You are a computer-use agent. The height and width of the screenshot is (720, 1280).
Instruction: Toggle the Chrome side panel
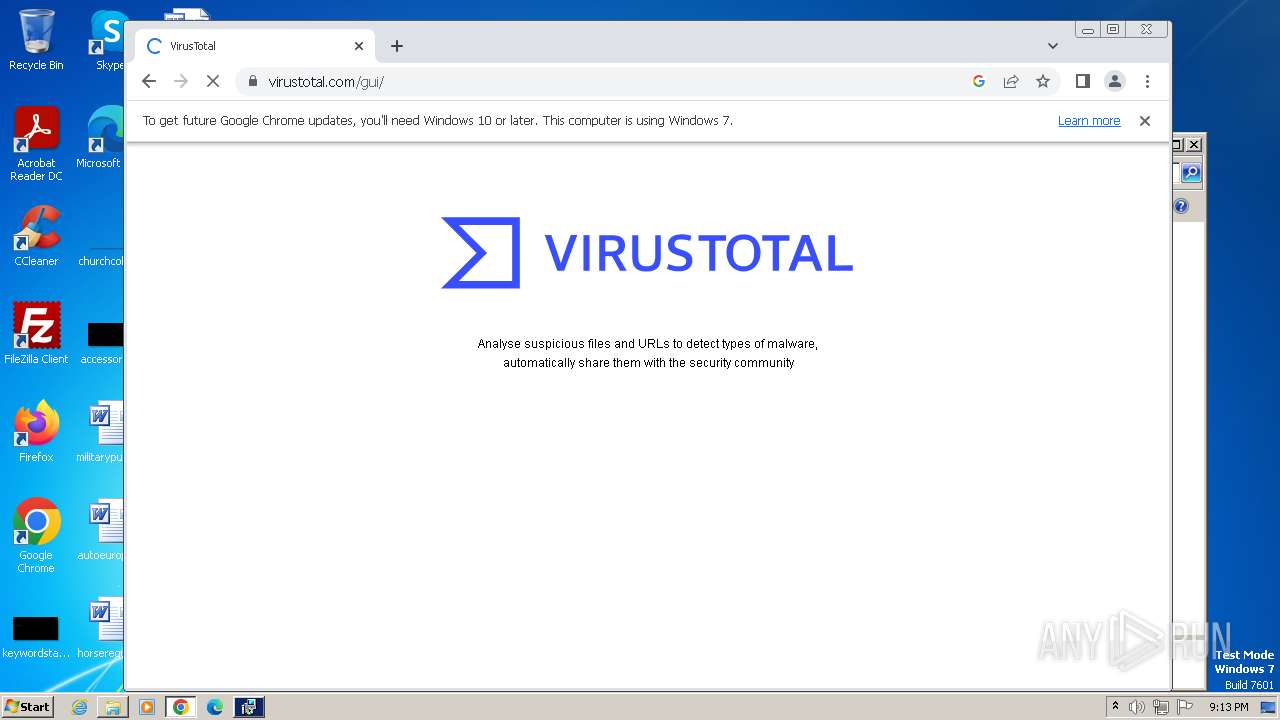(1082, 82)
